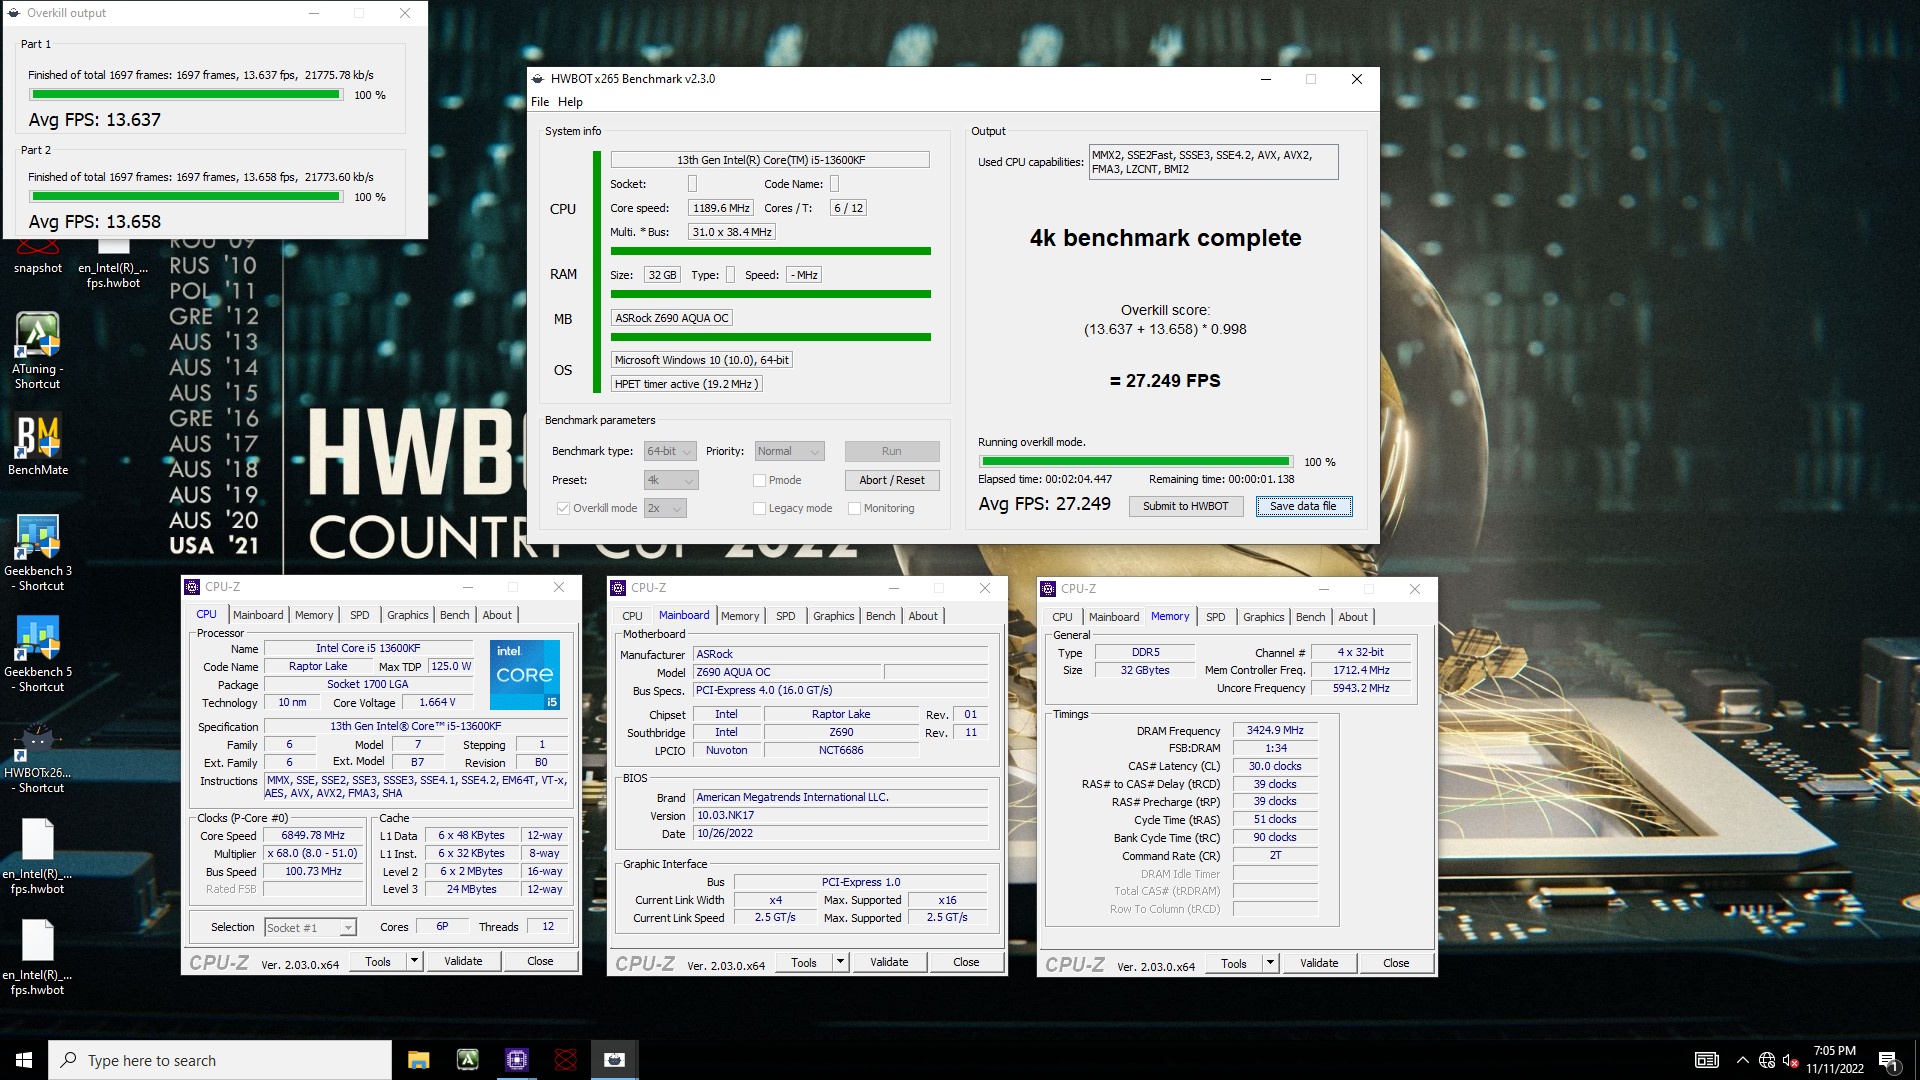Screen dimensions: 1920x1080
Task: Enable the Monitoring checkbox
Action: (x=854, y=508)
